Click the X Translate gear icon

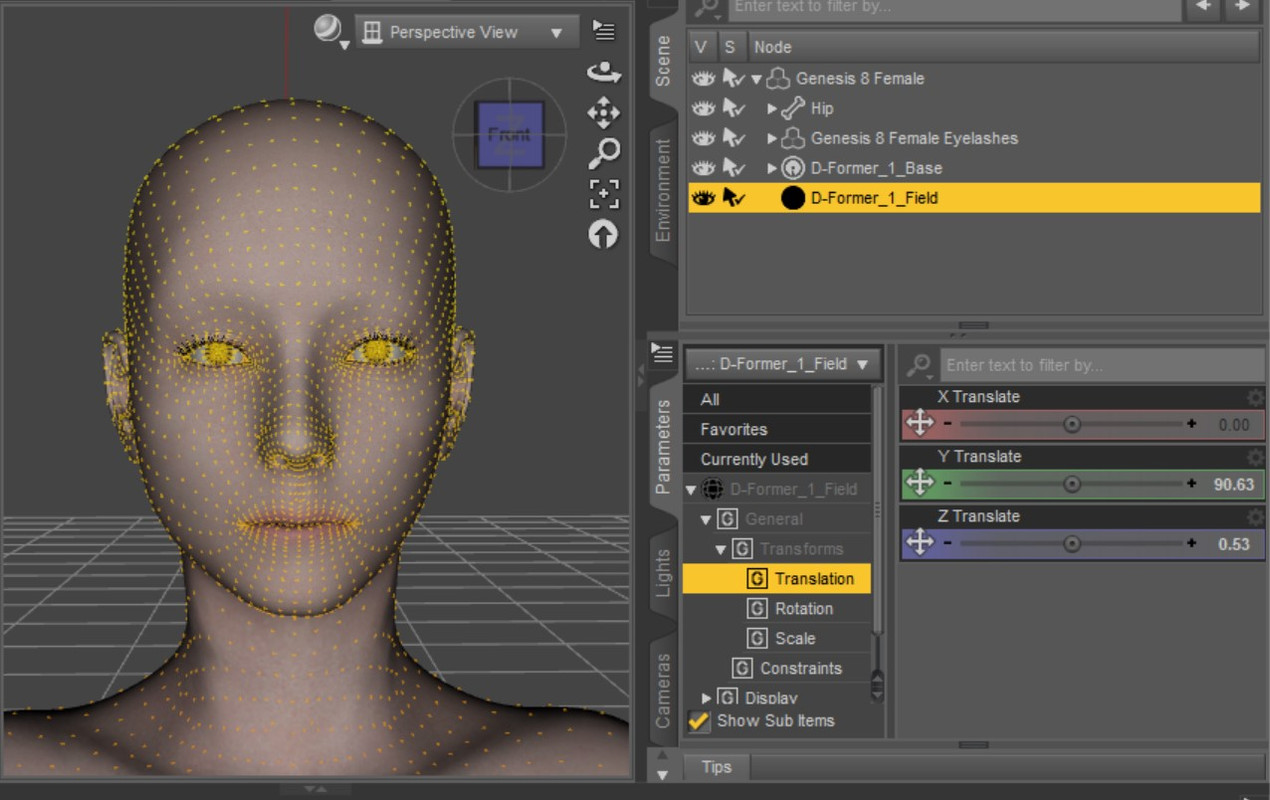(x=1255, y=397)
